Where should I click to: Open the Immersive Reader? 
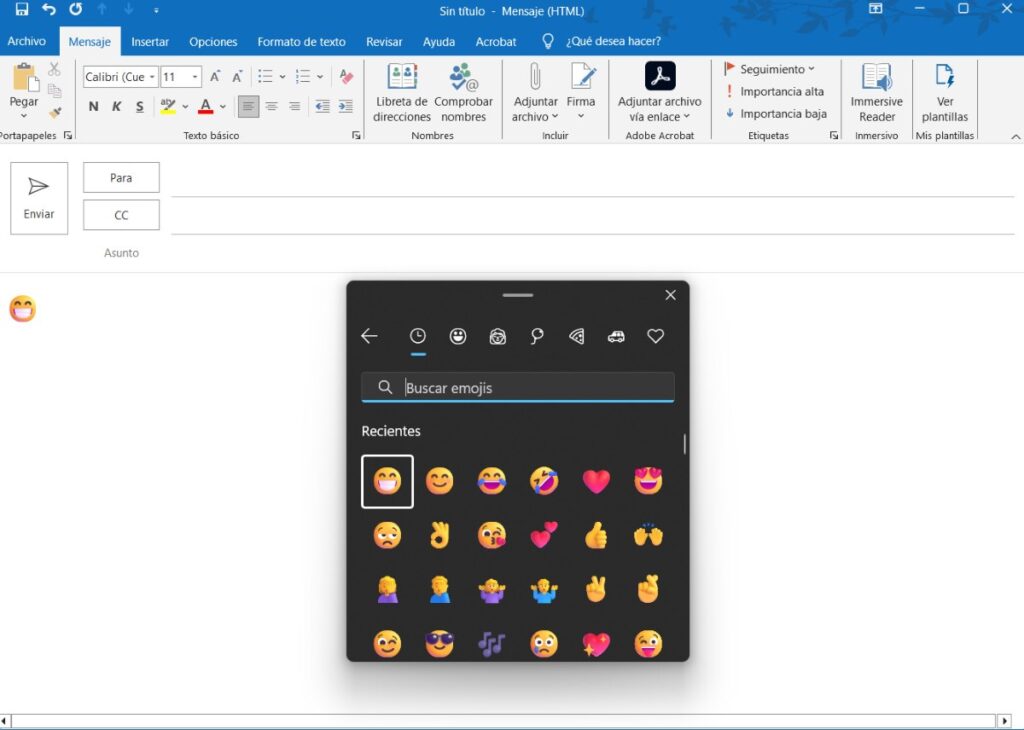click(876, 91)
